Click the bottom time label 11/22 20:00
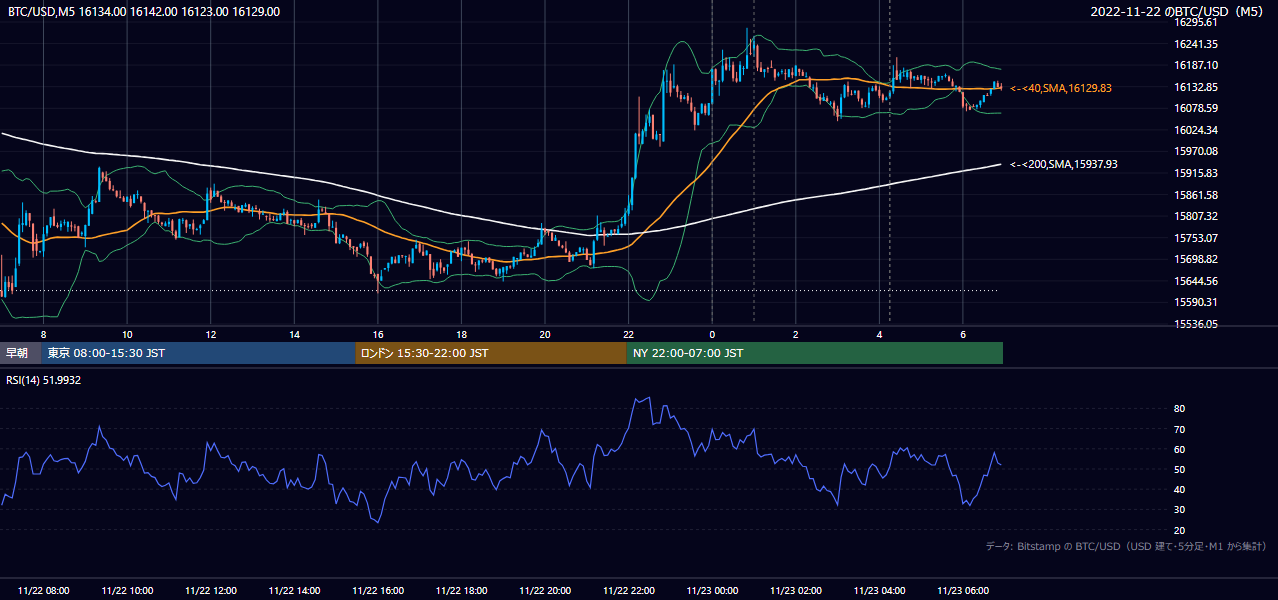 (544, 591)
